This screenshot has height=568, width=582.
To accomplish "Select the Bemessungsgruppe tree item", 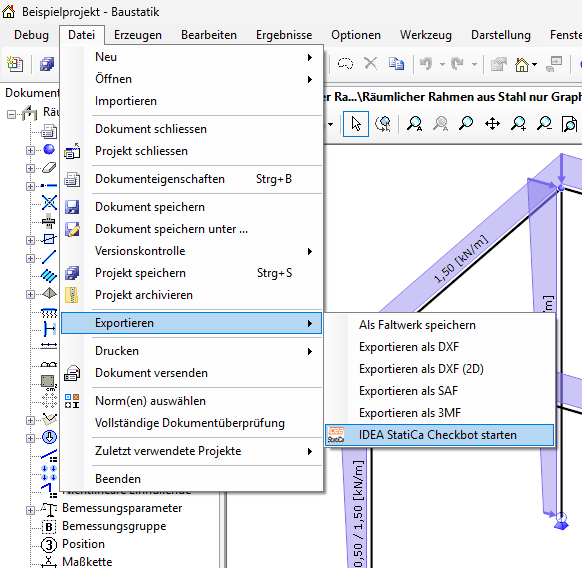I will 114,526.
